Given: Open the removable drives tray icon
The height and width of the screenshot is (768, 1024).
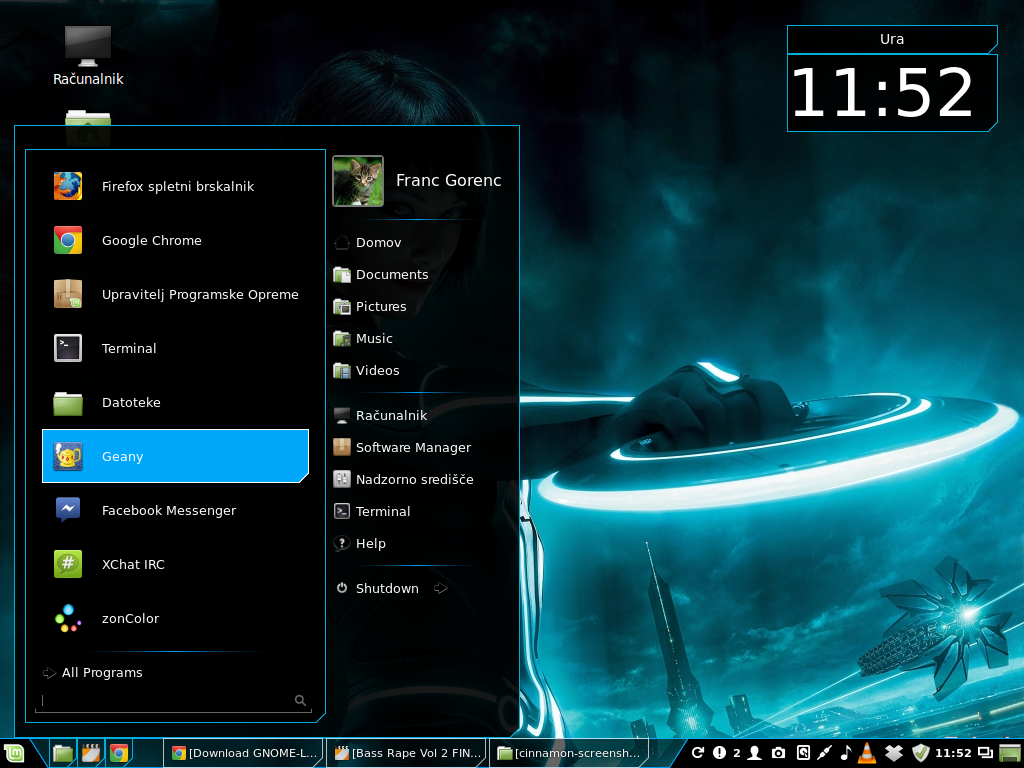Looking at the screenshot, I should tap(803, 753).
